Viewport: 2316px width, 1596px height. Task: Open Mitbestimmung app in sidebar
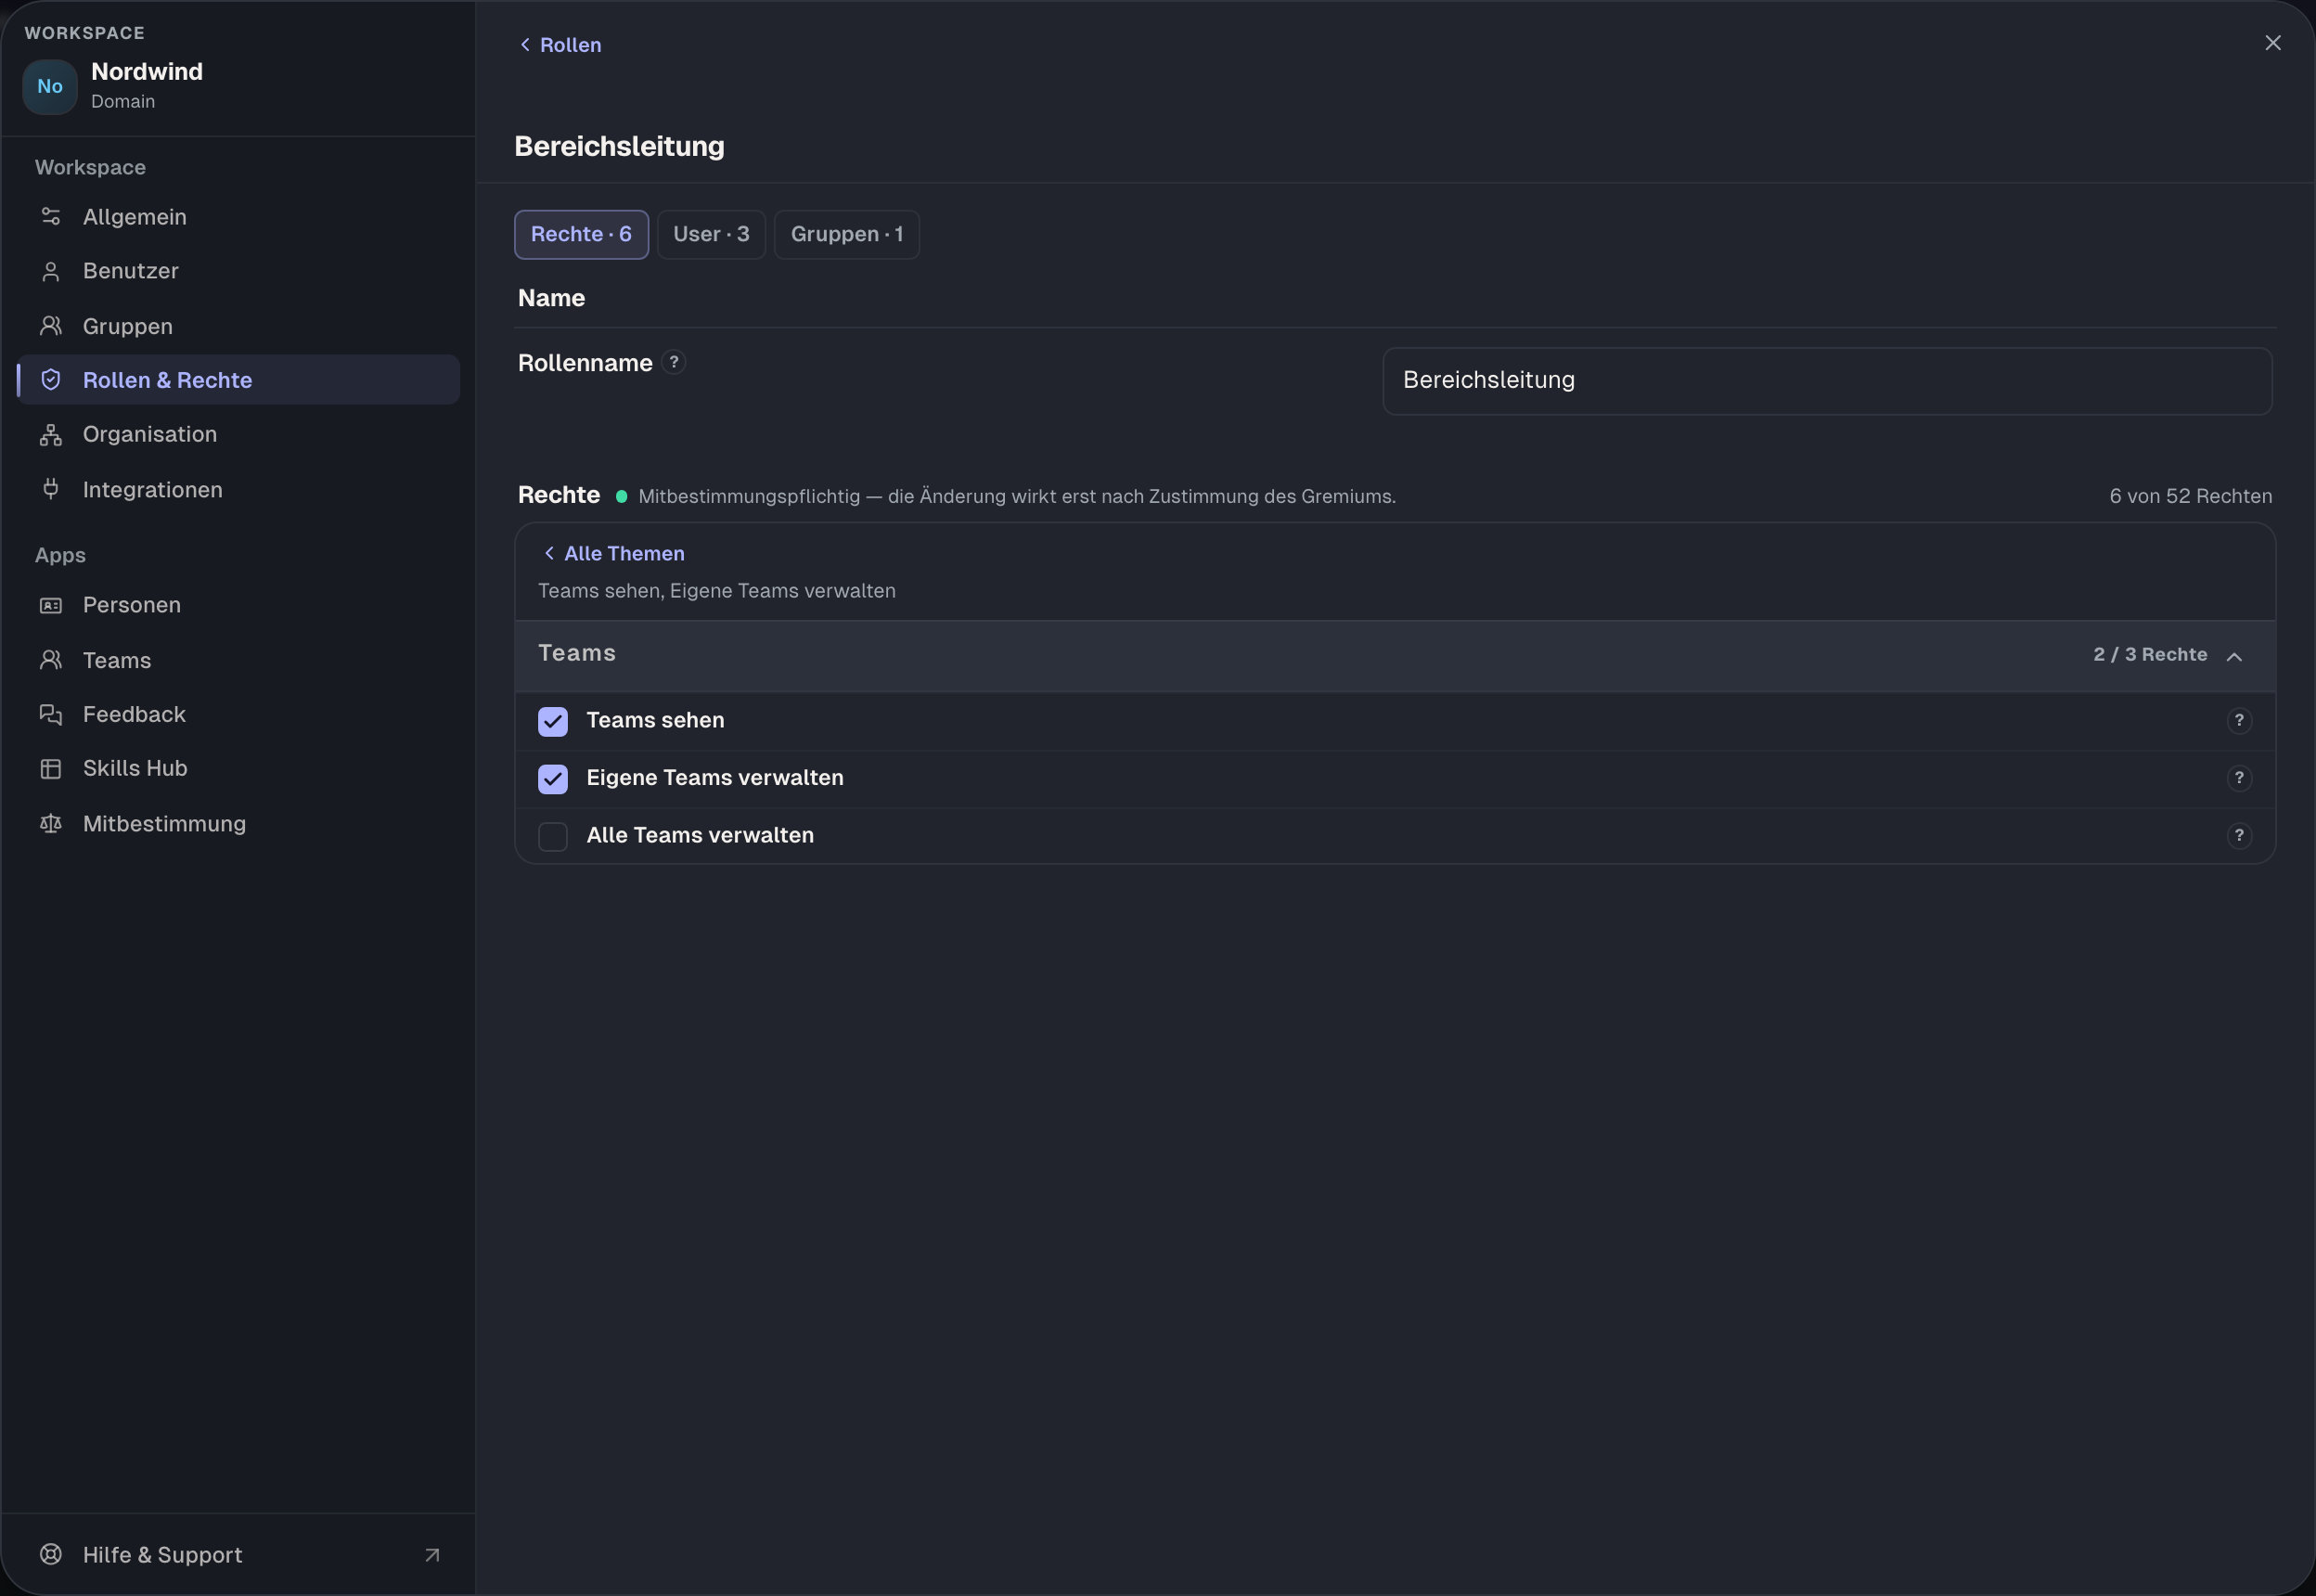[238, 823]
